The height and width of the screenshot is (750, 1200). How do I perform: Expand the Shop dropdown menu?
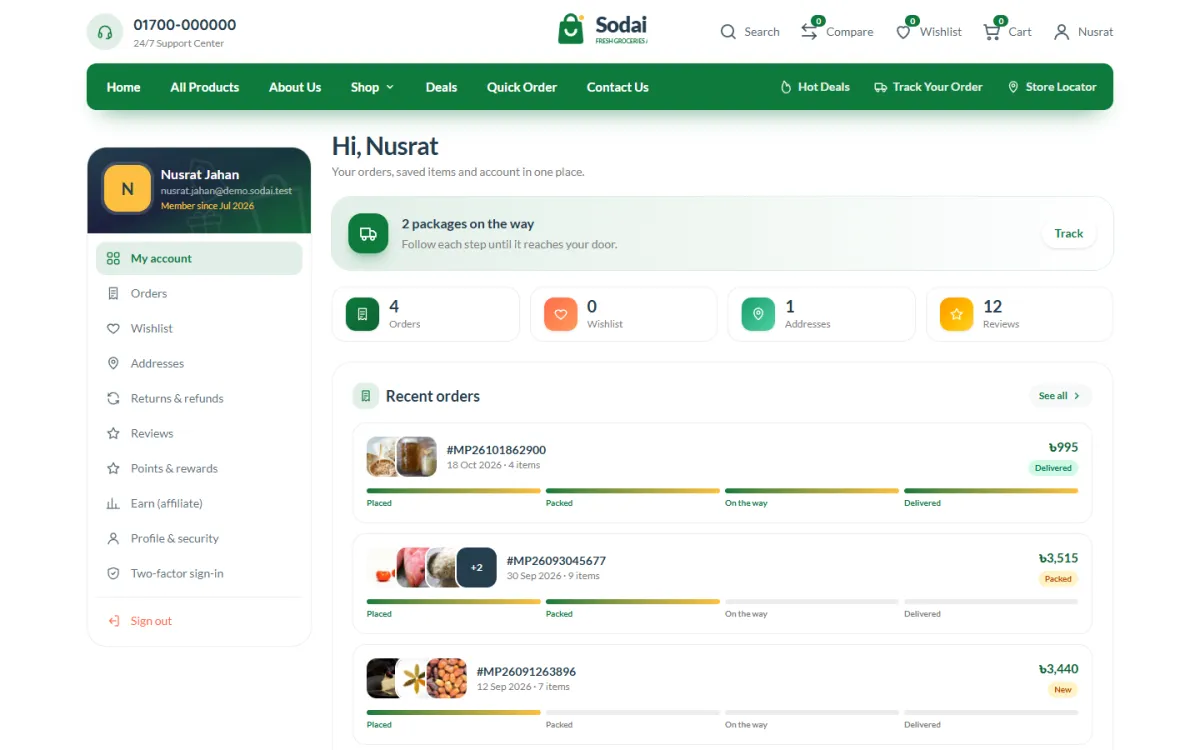click(373, 87)
